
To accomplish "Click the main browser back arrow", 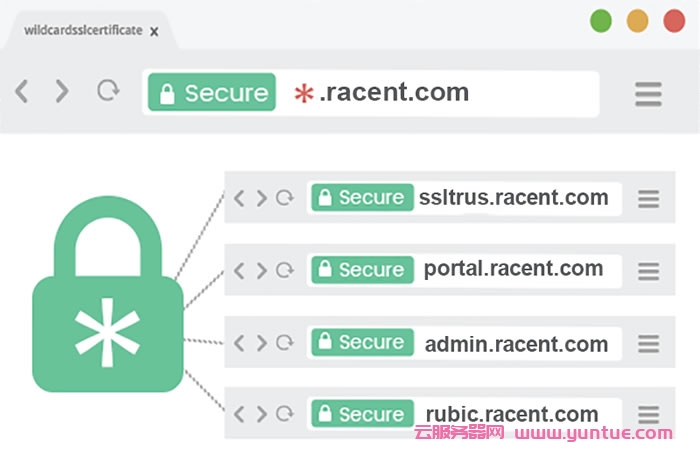I will point(21,92).
